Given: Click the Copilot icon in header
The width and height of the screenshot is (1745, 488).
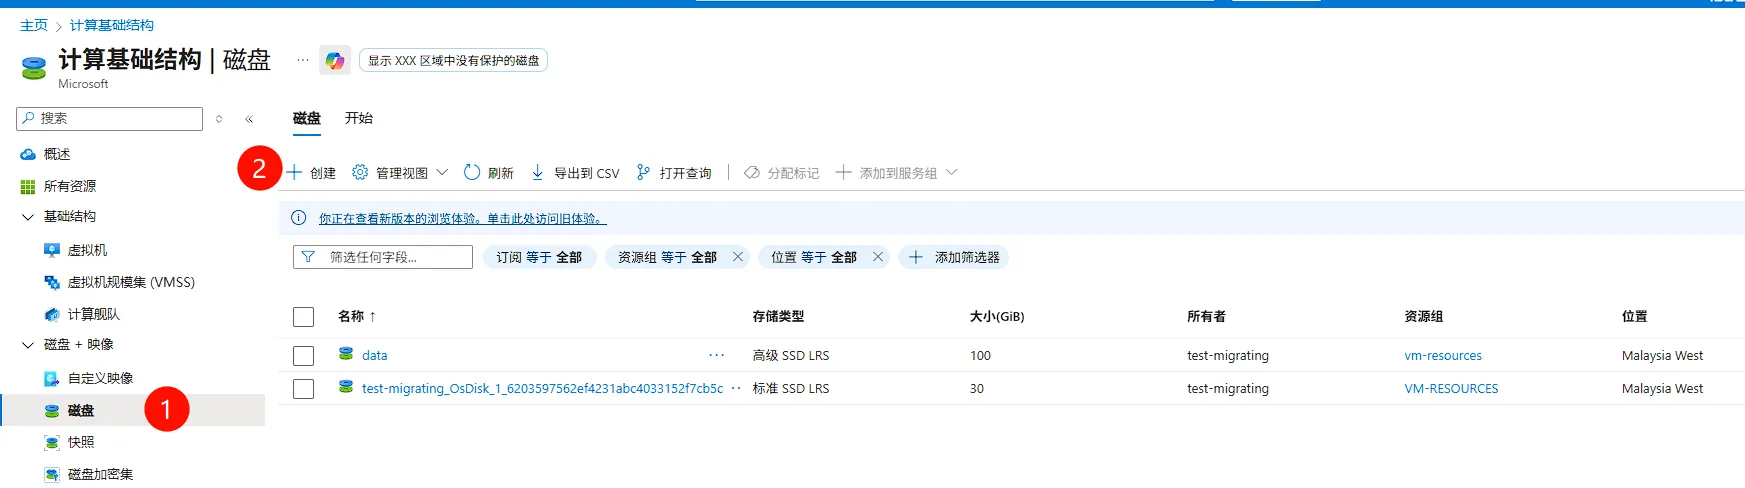Looking at the screenshot, I should 335,61.
